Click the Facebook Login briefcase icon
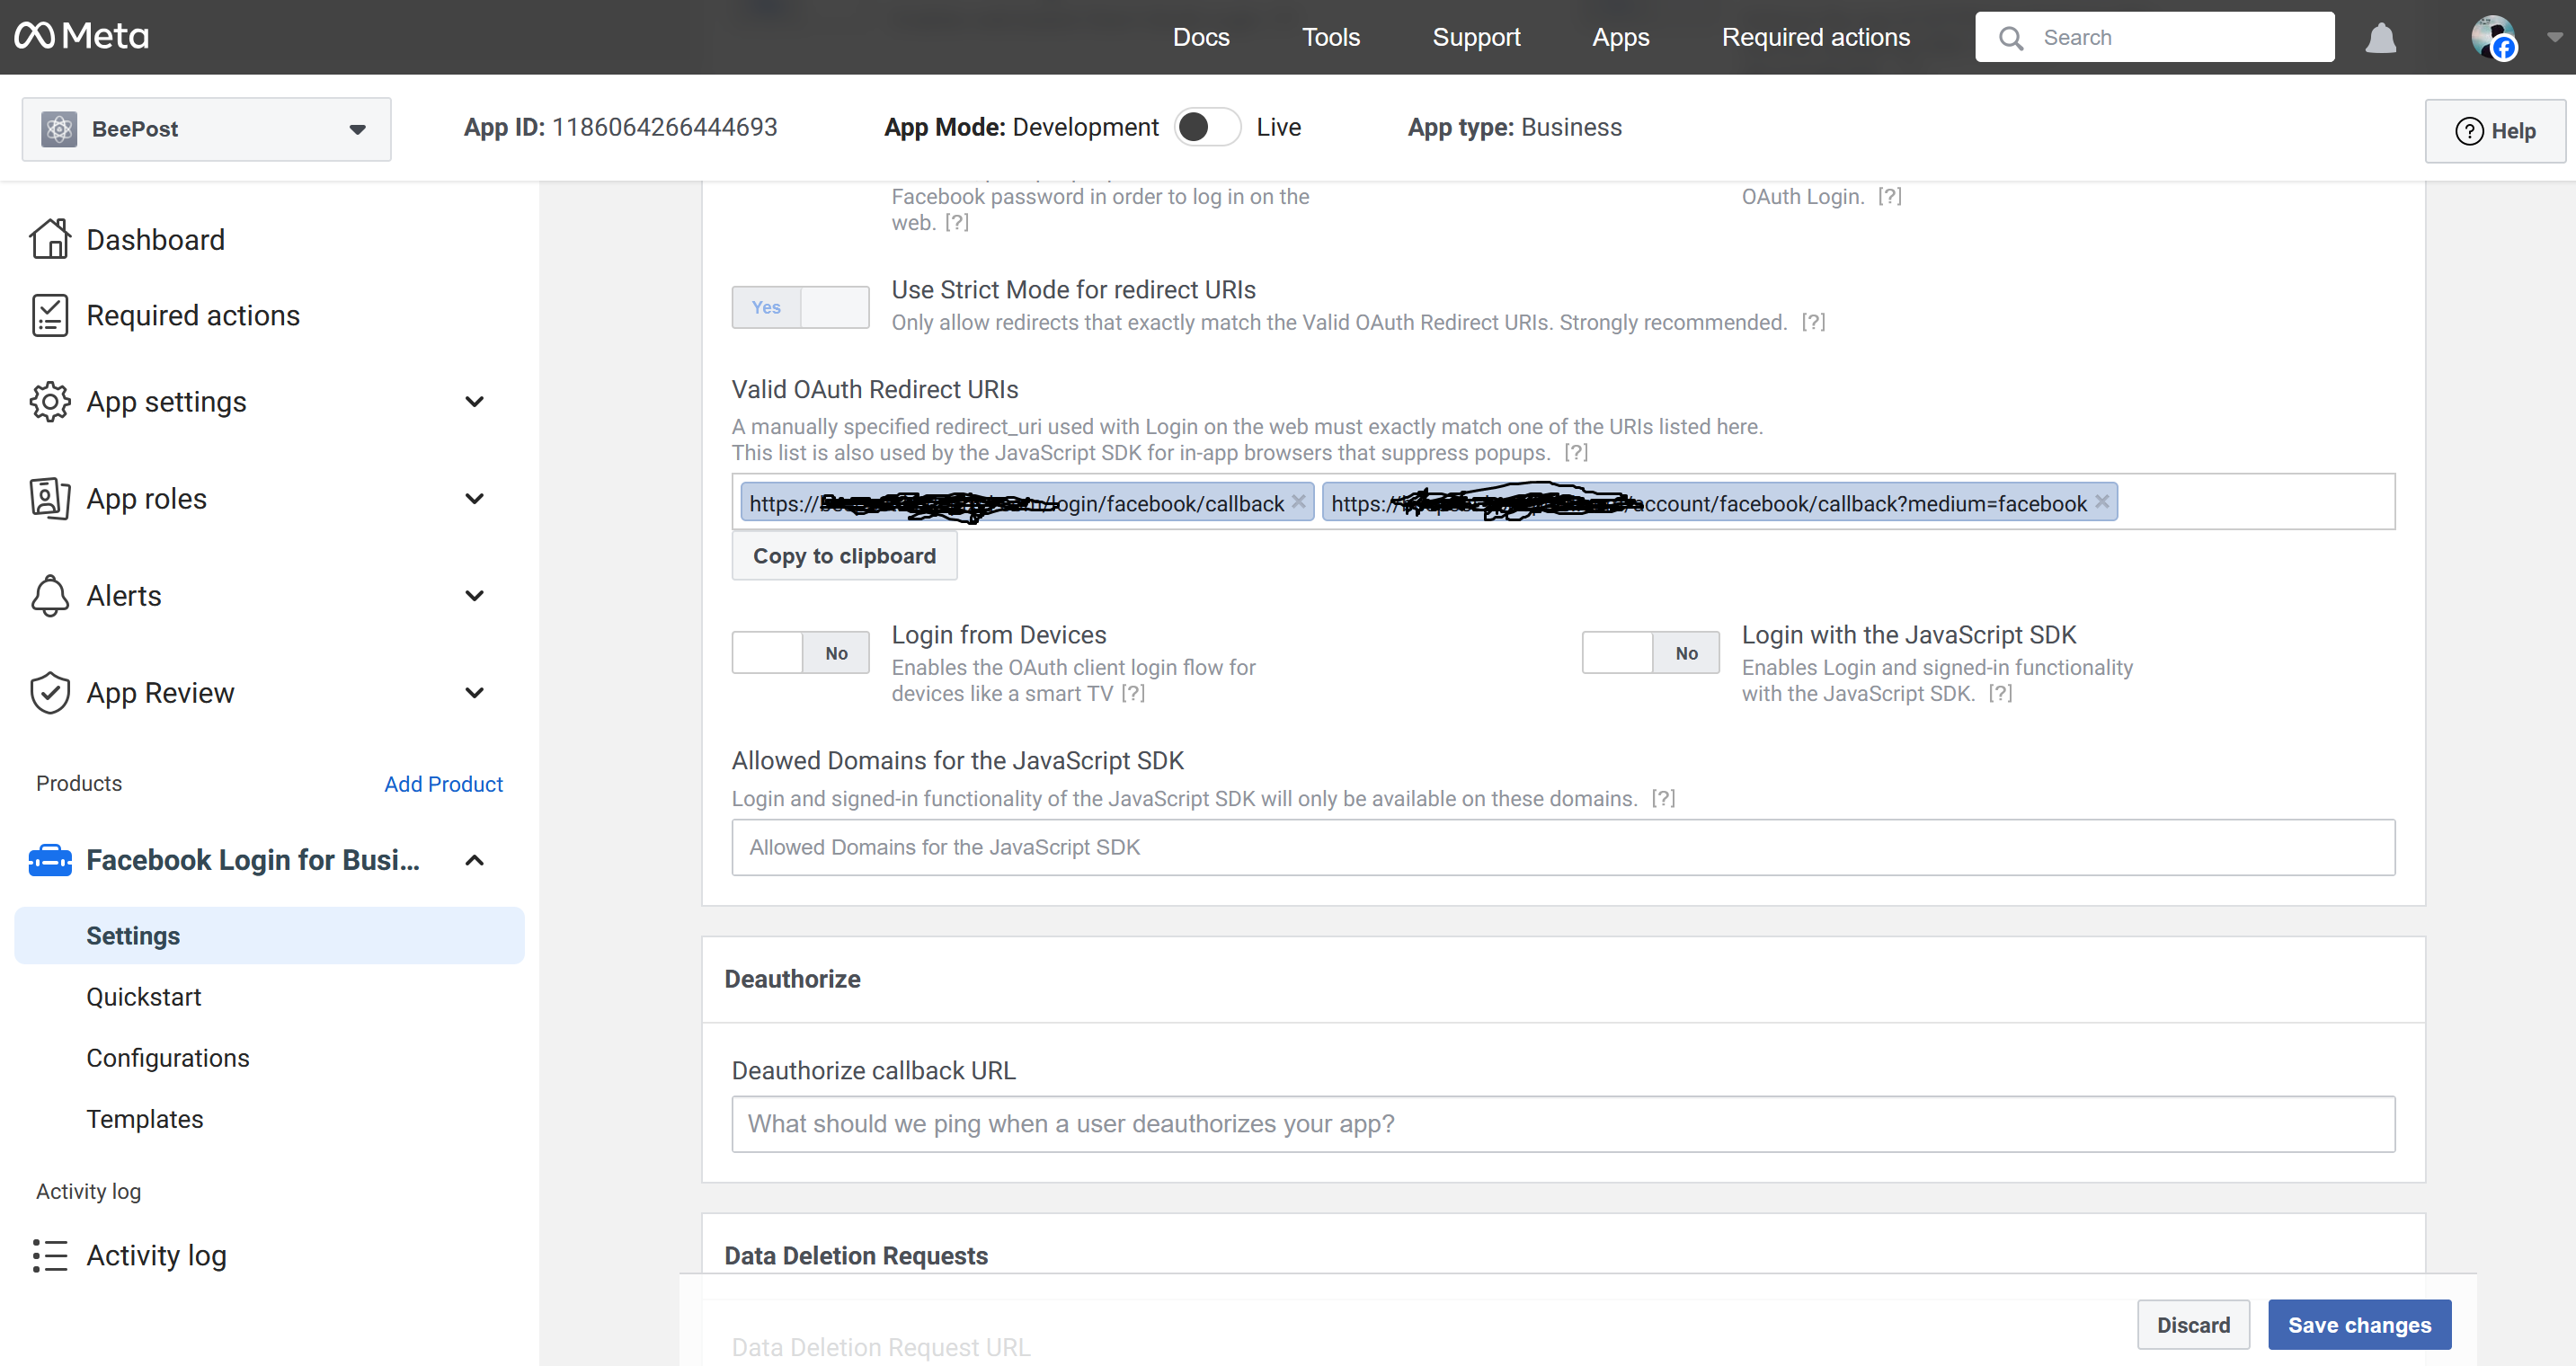This screenshot has width=2576, height=1366. point(50,860)
